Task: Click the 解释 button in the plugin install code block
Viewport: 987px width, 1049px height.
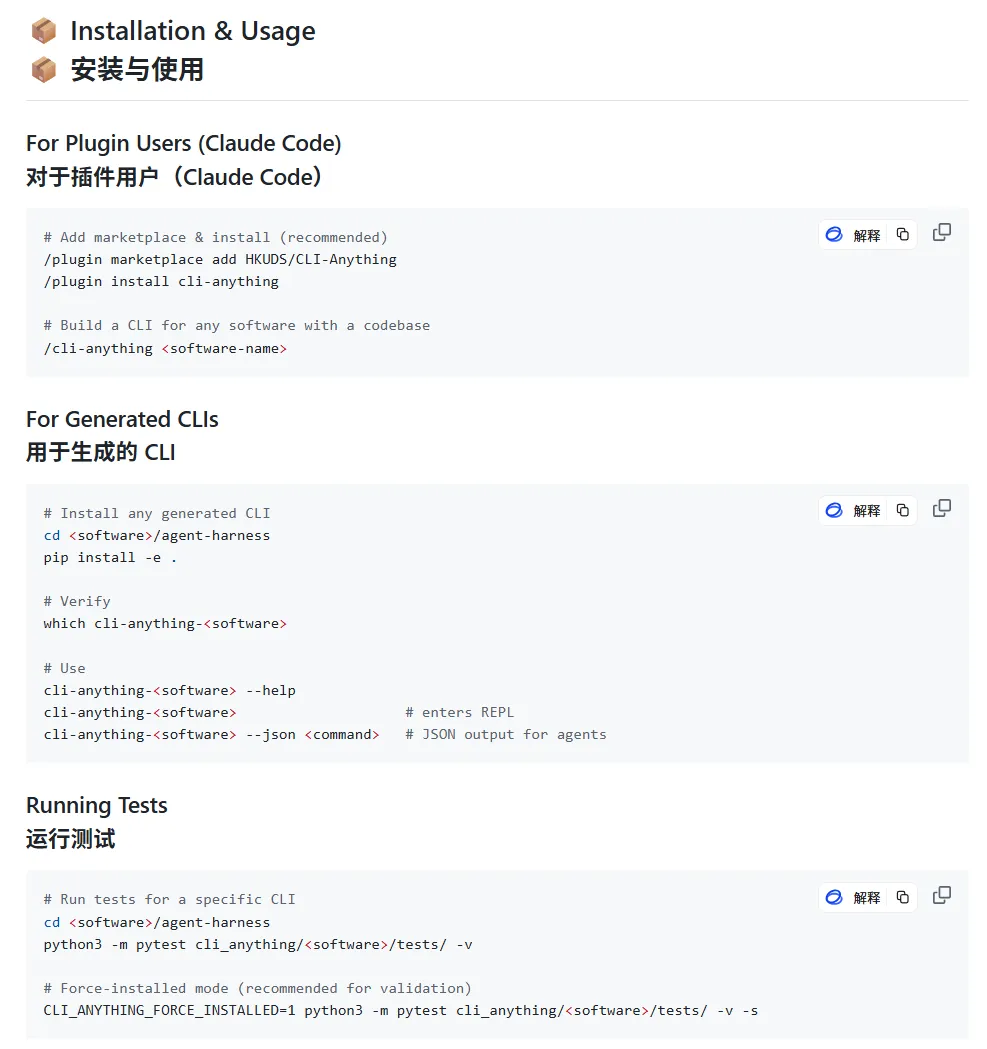Action: pyautogui.click(x=866, y=235)
